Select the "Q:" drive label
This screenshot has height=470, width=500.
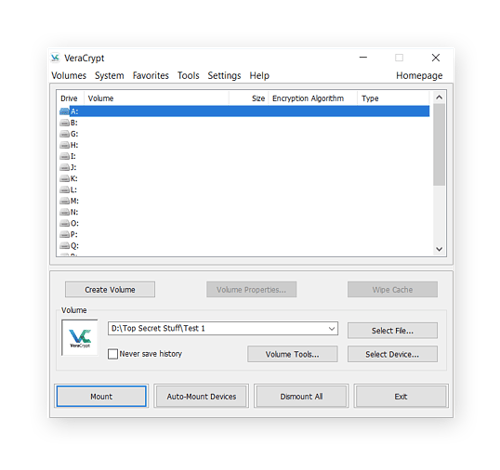pyautogui.click(x=74, y=246)
